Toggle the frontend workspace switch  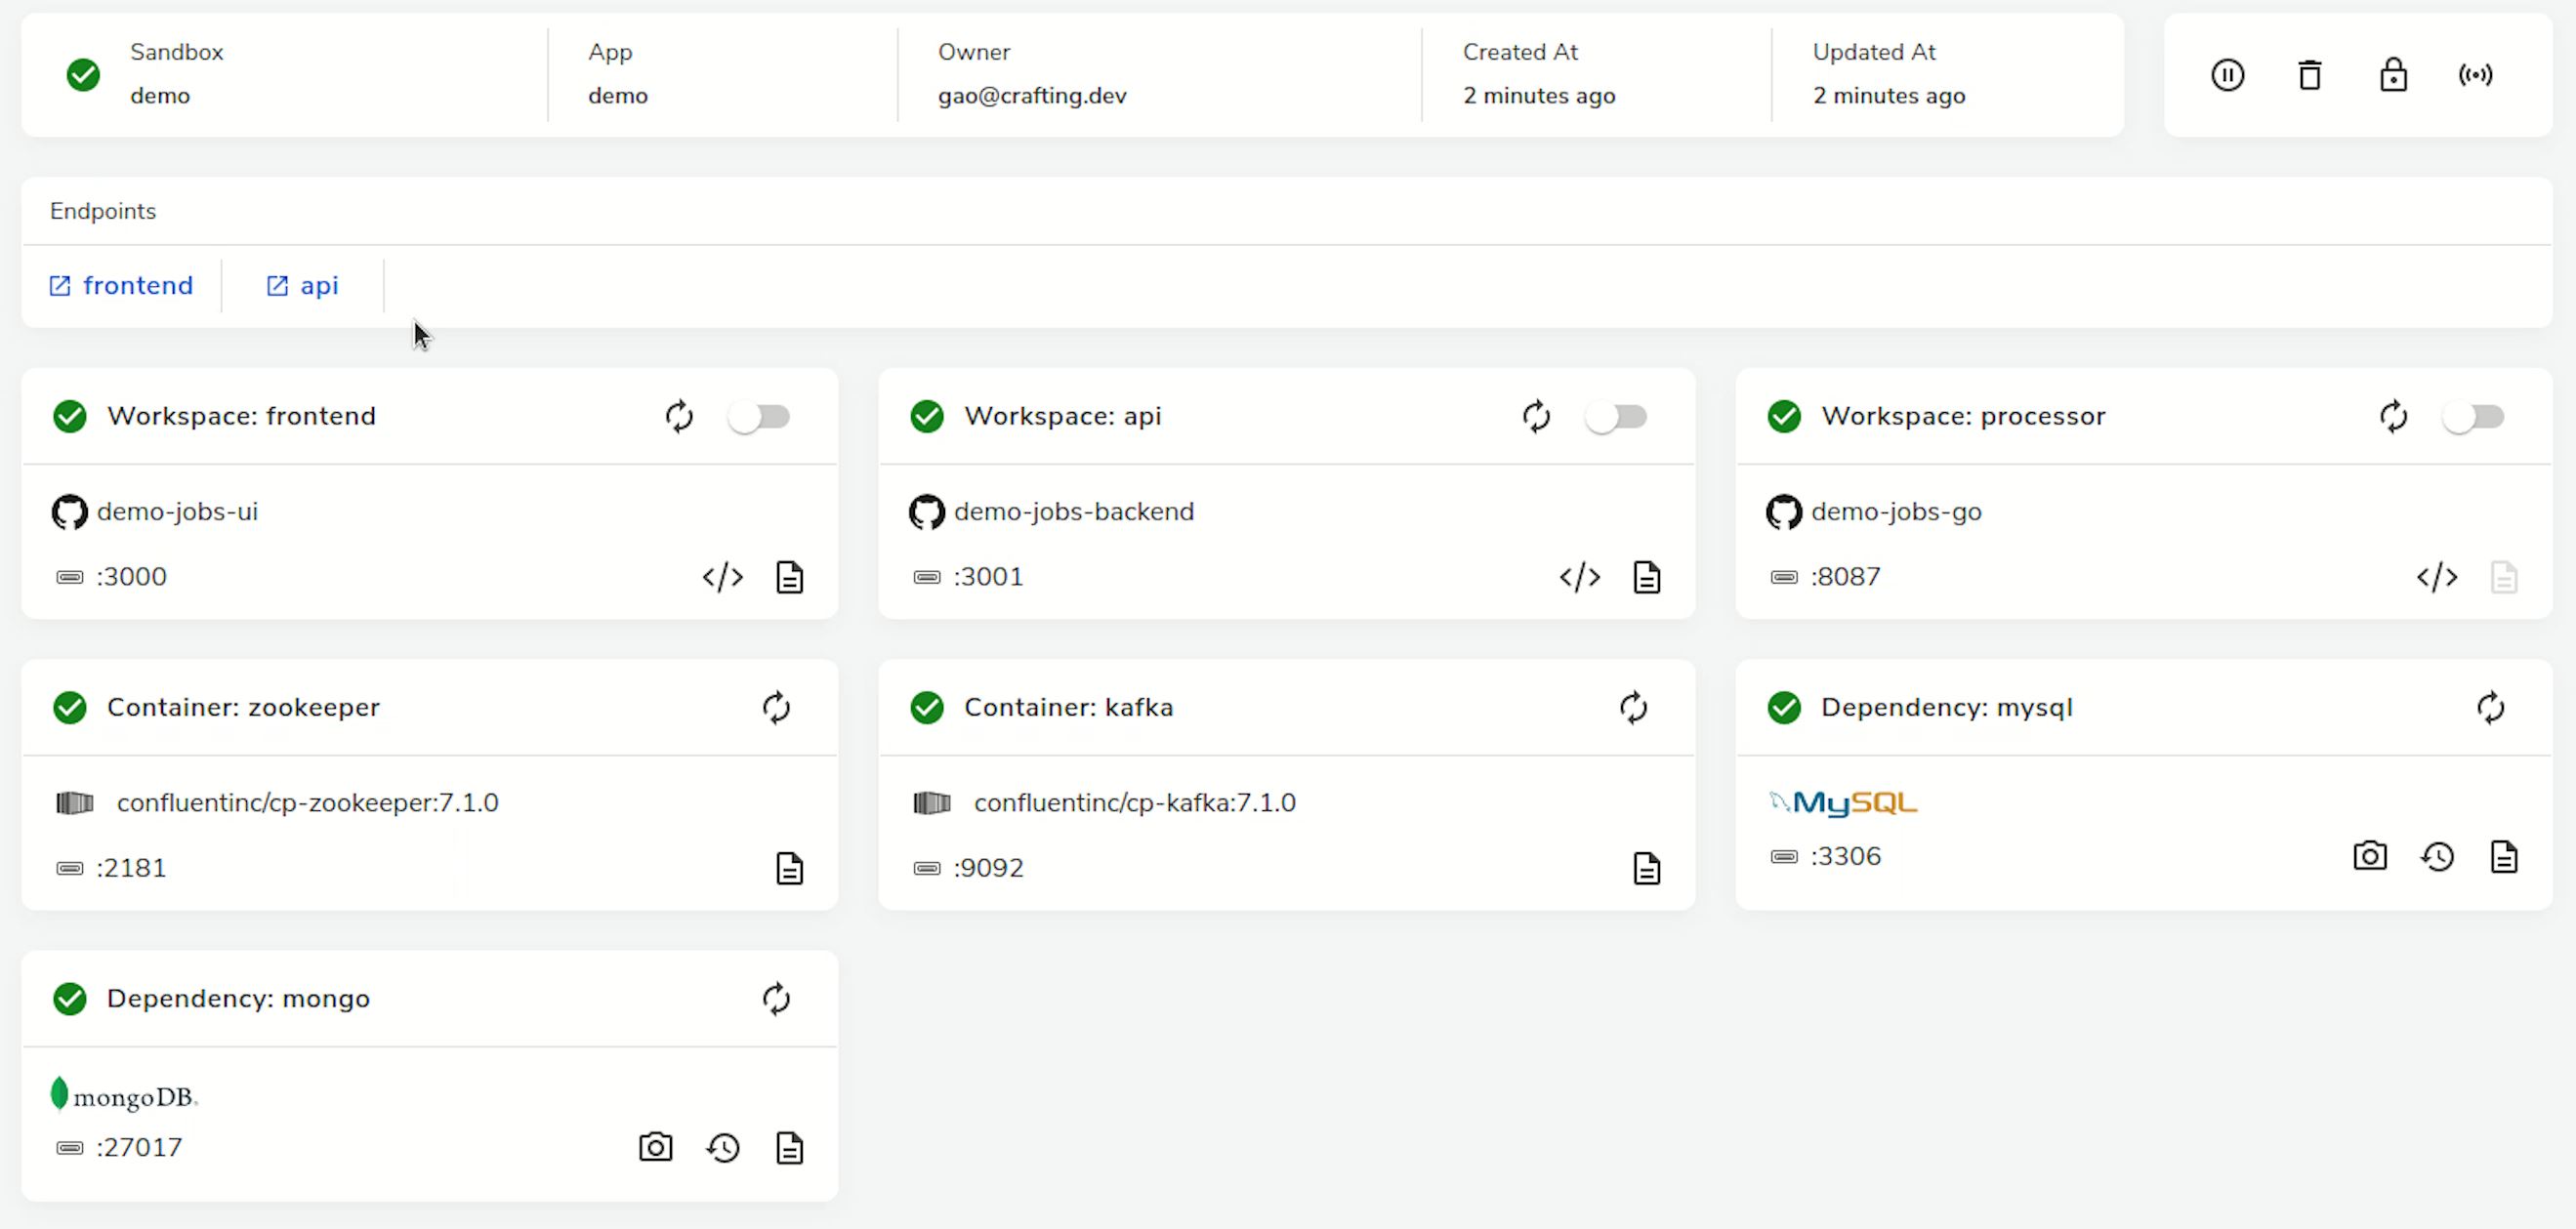pyautogui.click(x=759, y=416)
